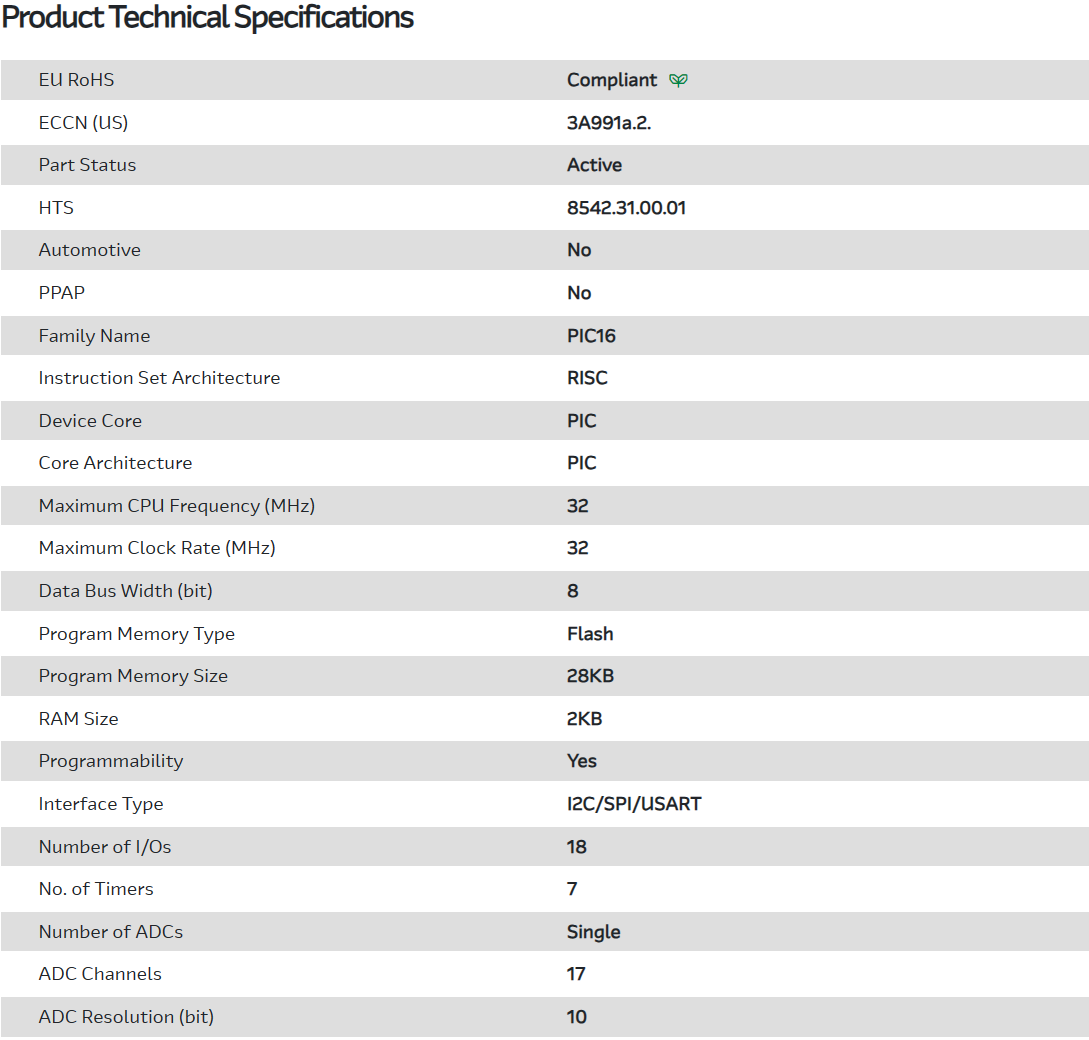Click the ADC Resolution (bit) label
Screen dimensions: 1089x1040
126,1017
